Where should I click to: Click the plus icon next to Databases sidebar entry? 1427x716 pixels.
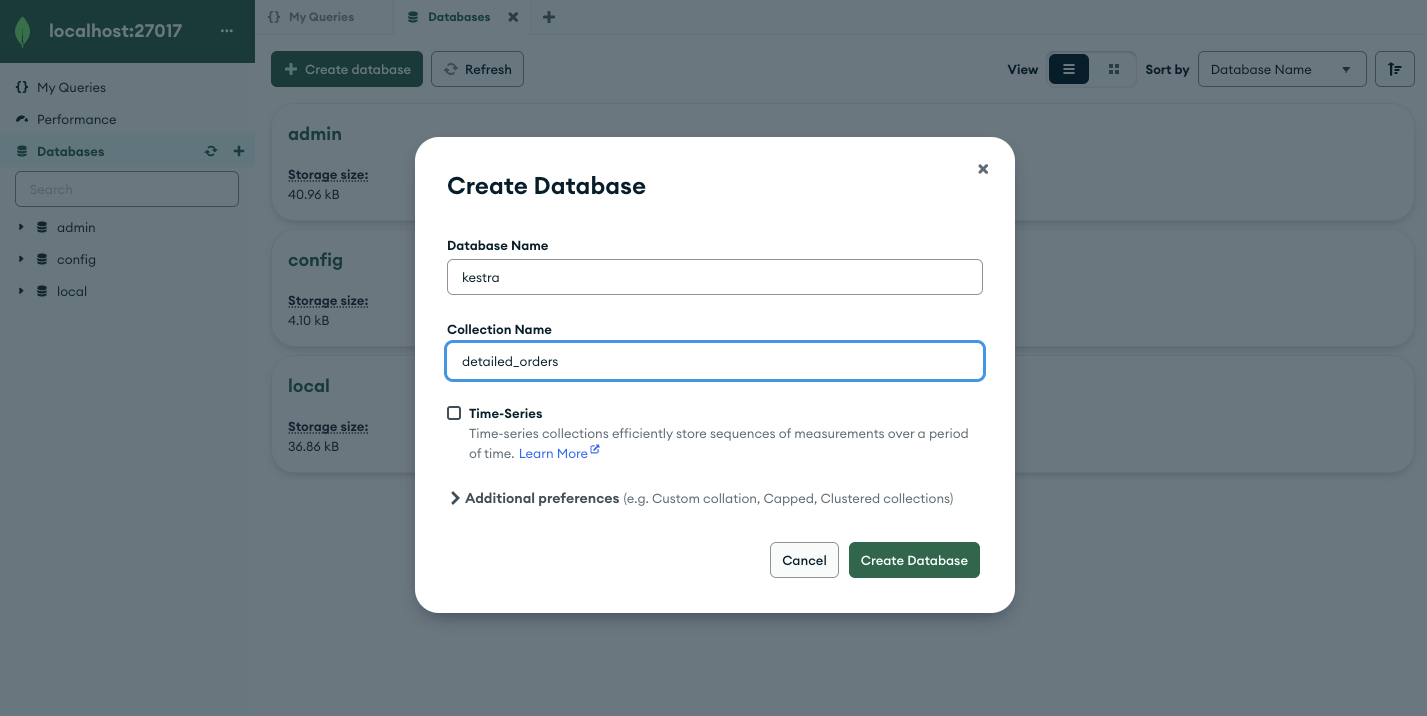click(238, 151)
